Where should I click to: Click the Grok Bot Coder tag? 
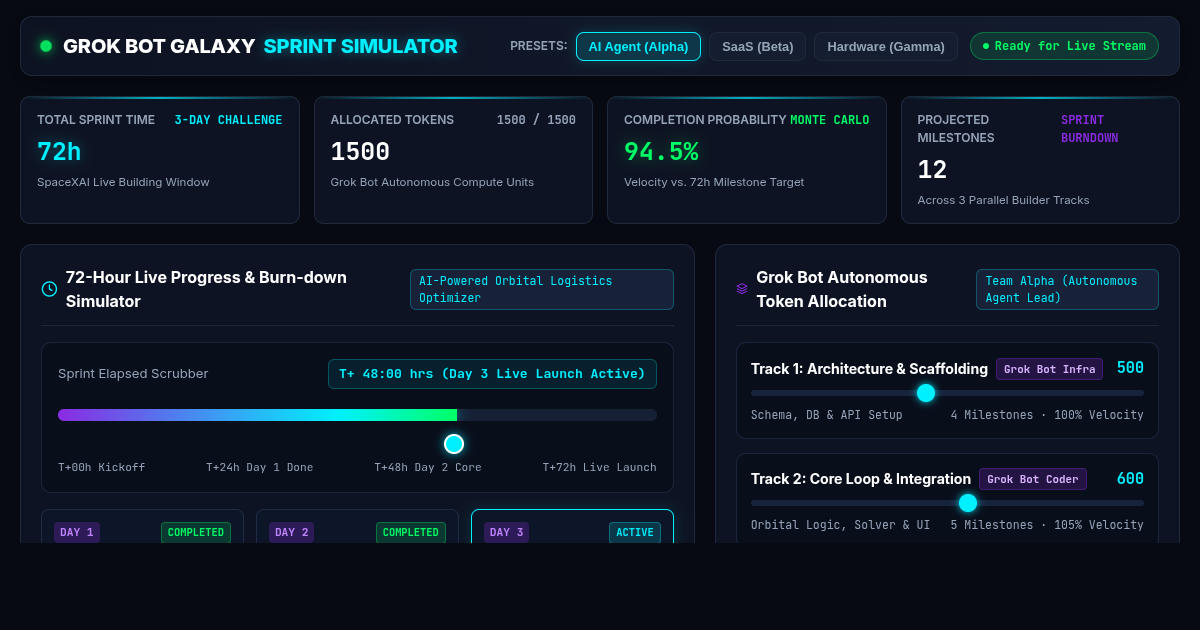coord(1032,479)
